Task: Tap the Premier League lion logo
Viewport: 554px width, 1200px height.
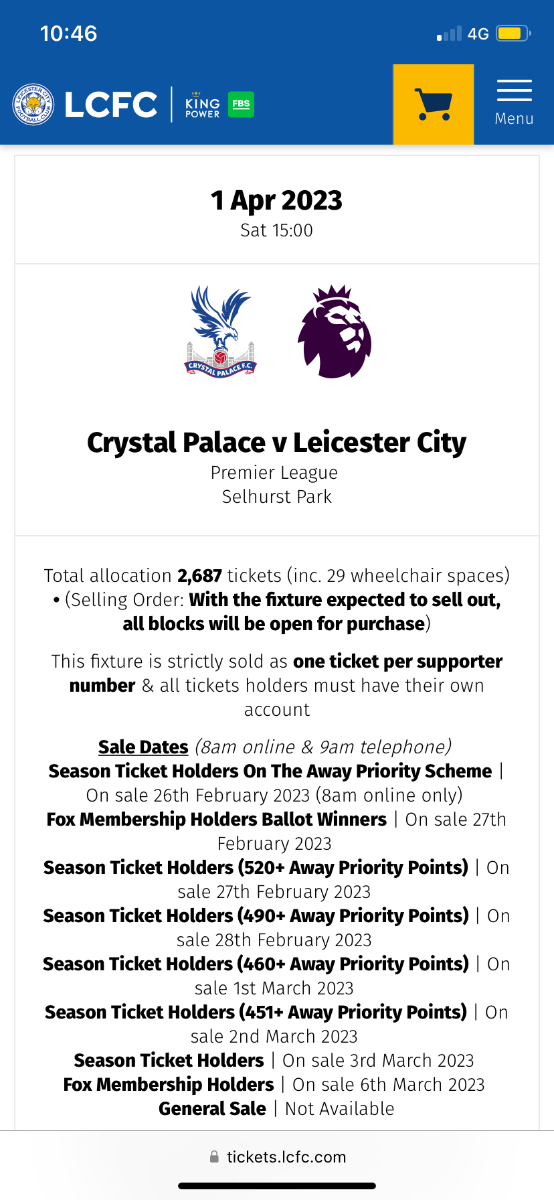Action: point(335,331)
